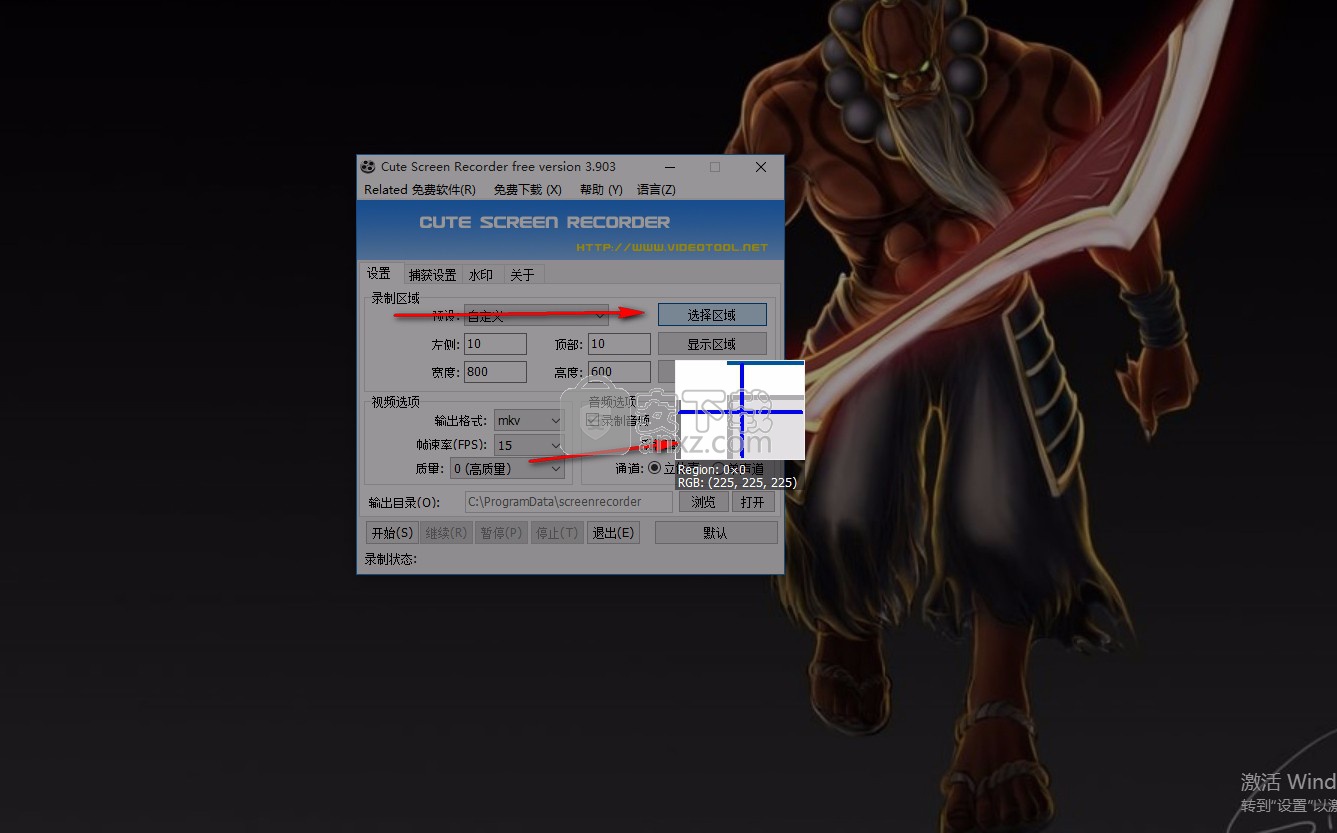1337x833 pixels.
Task: Select the 立体声 channel radio button
Action: point(655,468)
